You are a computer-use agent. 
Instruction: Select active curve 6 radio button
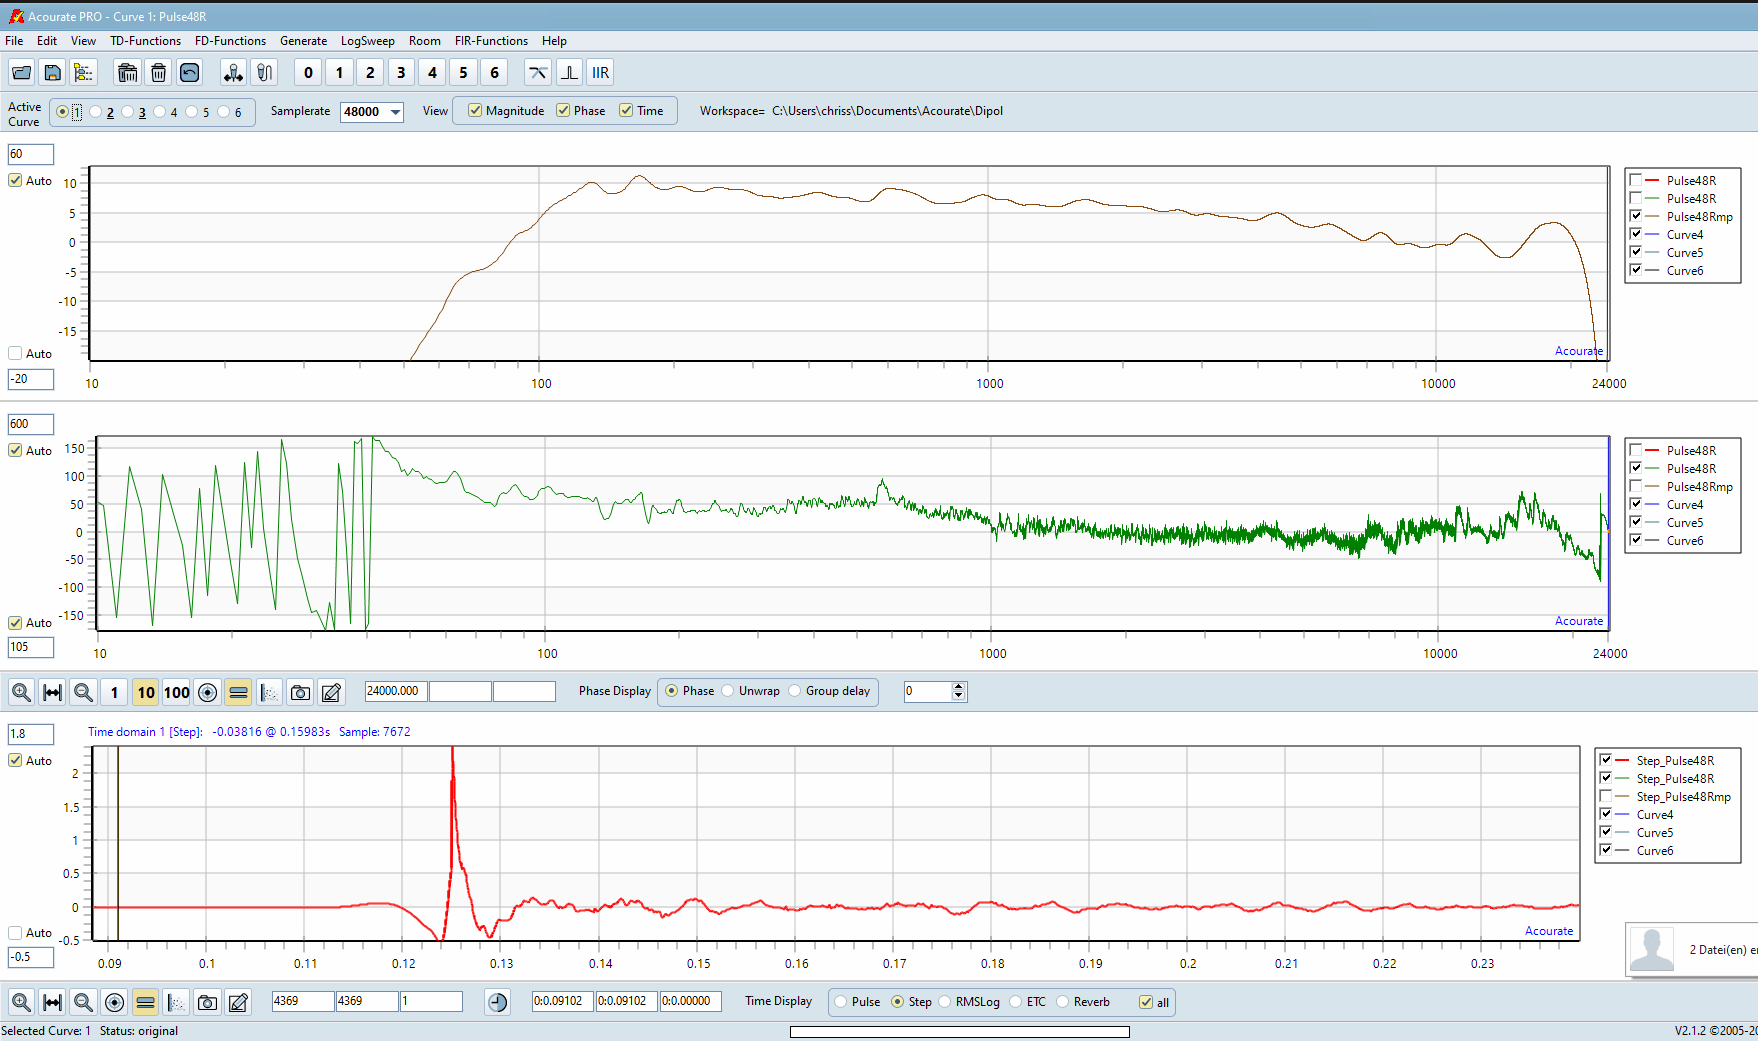(x=223, y=112)
